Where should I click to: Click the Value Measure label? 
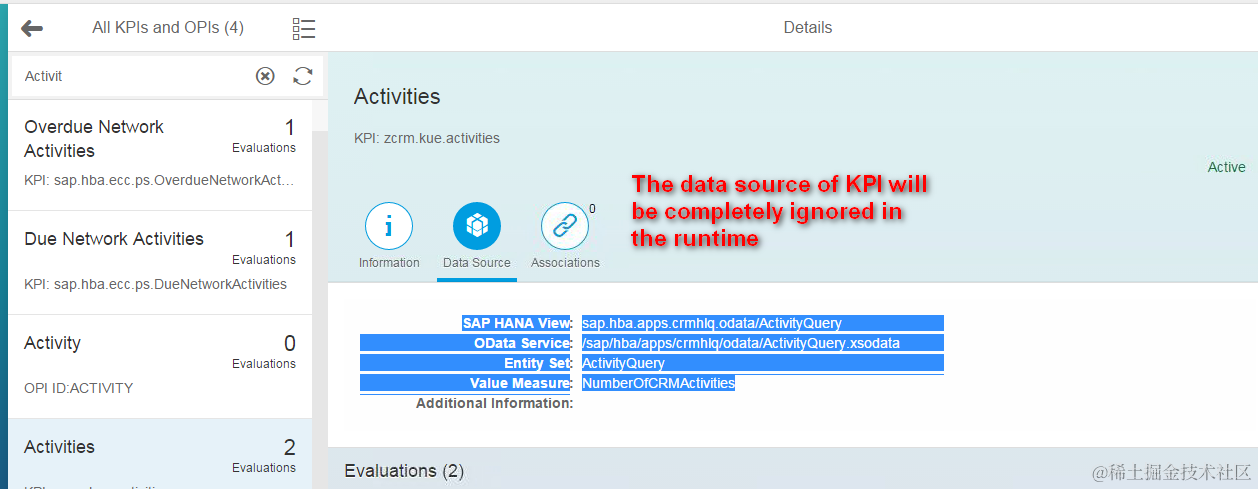point(521,383)
